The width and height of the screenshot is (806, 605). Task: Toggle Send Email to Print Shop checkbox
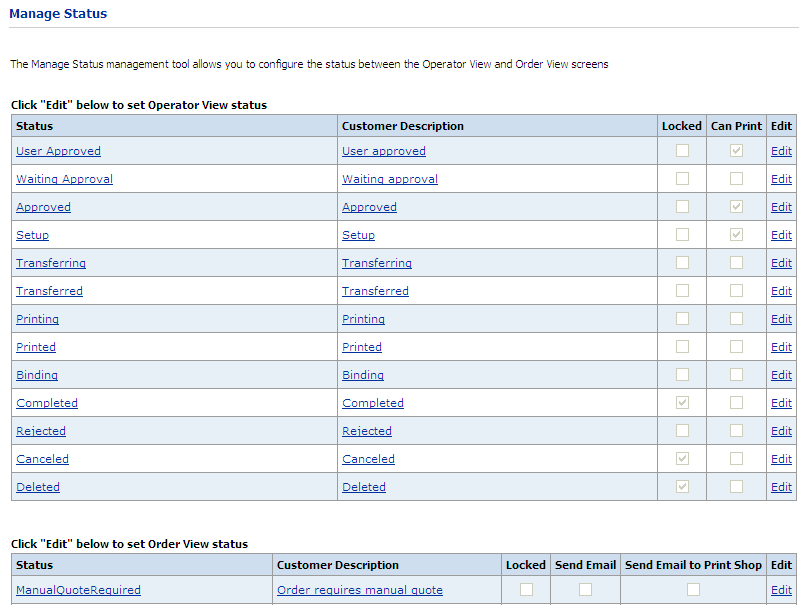693,590
